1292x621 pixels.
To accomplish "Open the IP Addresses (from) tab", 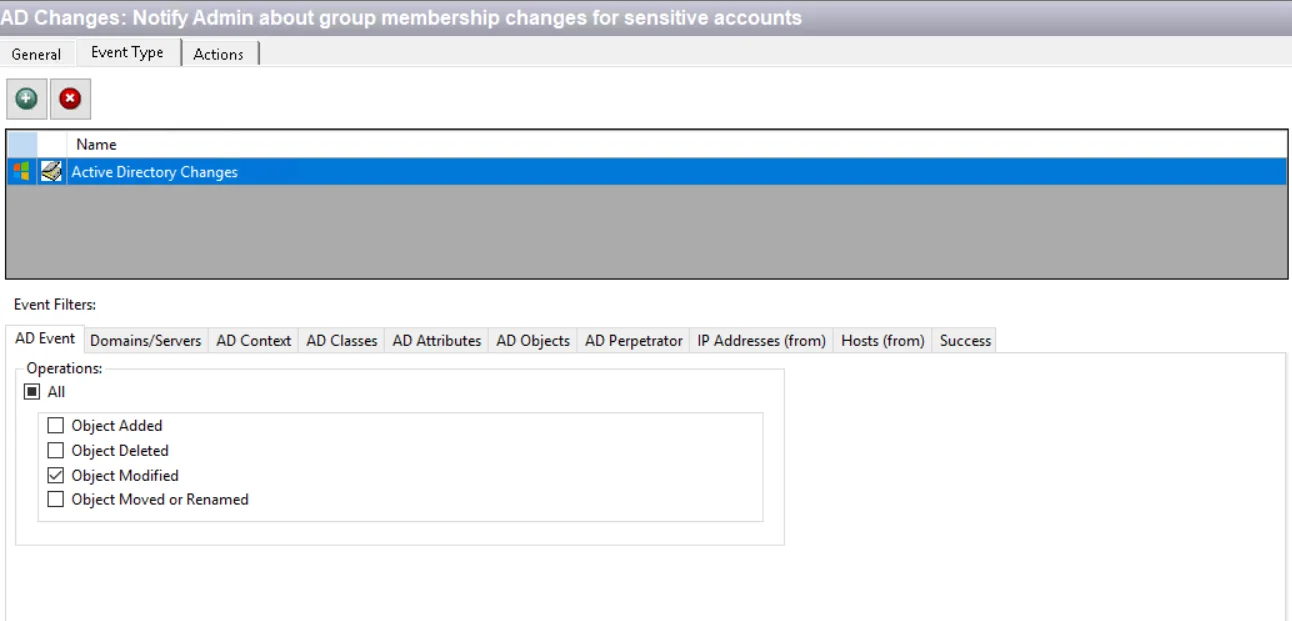I will click(762, 341).
